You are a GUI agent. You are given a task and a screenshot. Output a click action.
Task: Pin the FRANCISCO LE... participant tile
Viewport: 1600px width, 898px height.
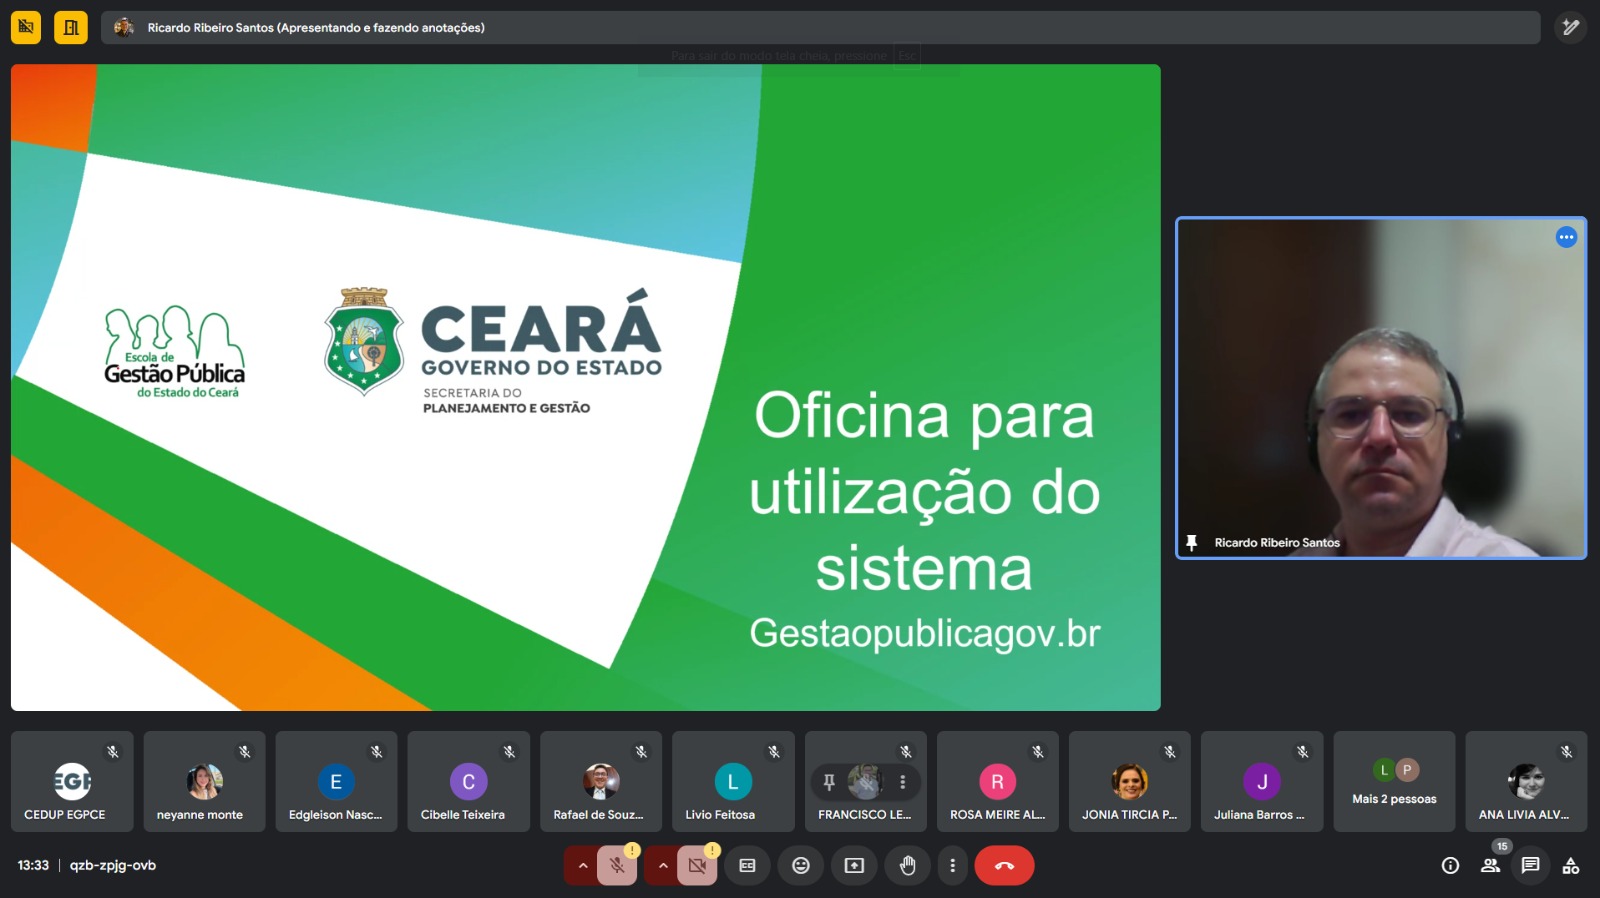tap(829, 782)
